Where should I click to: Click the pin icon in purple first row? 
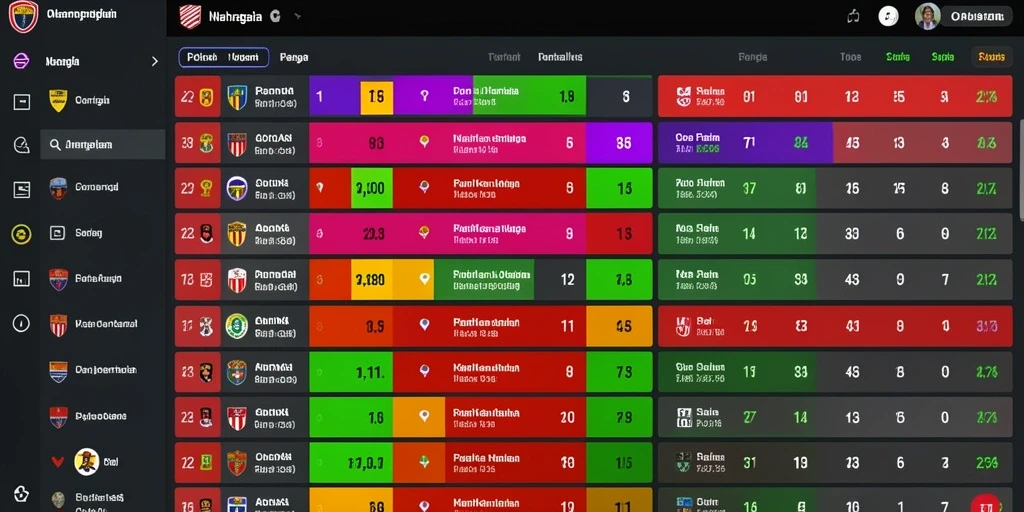tap(424, 96)
